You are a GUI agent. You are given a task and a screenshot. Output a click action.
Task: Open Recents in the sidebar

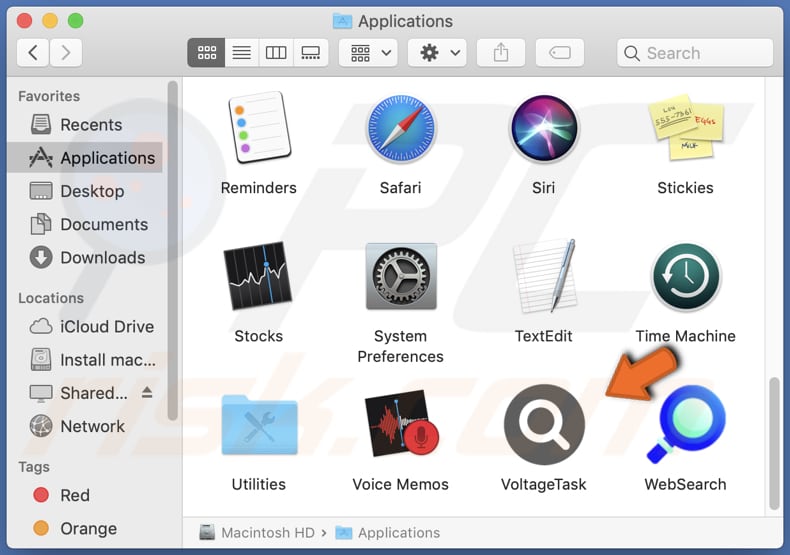click(85, 124)
